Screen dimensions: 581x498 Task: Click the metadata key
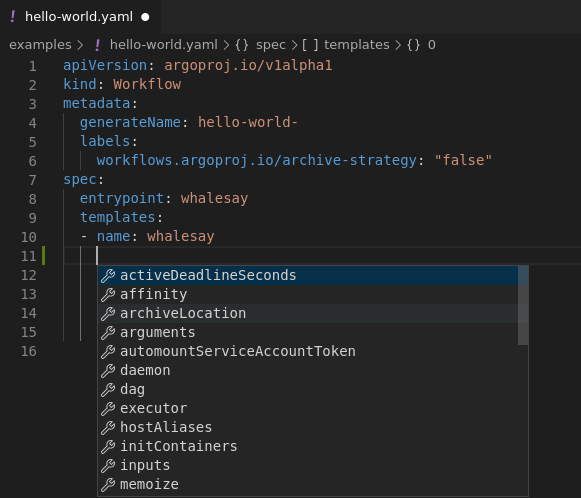(97, 103)
